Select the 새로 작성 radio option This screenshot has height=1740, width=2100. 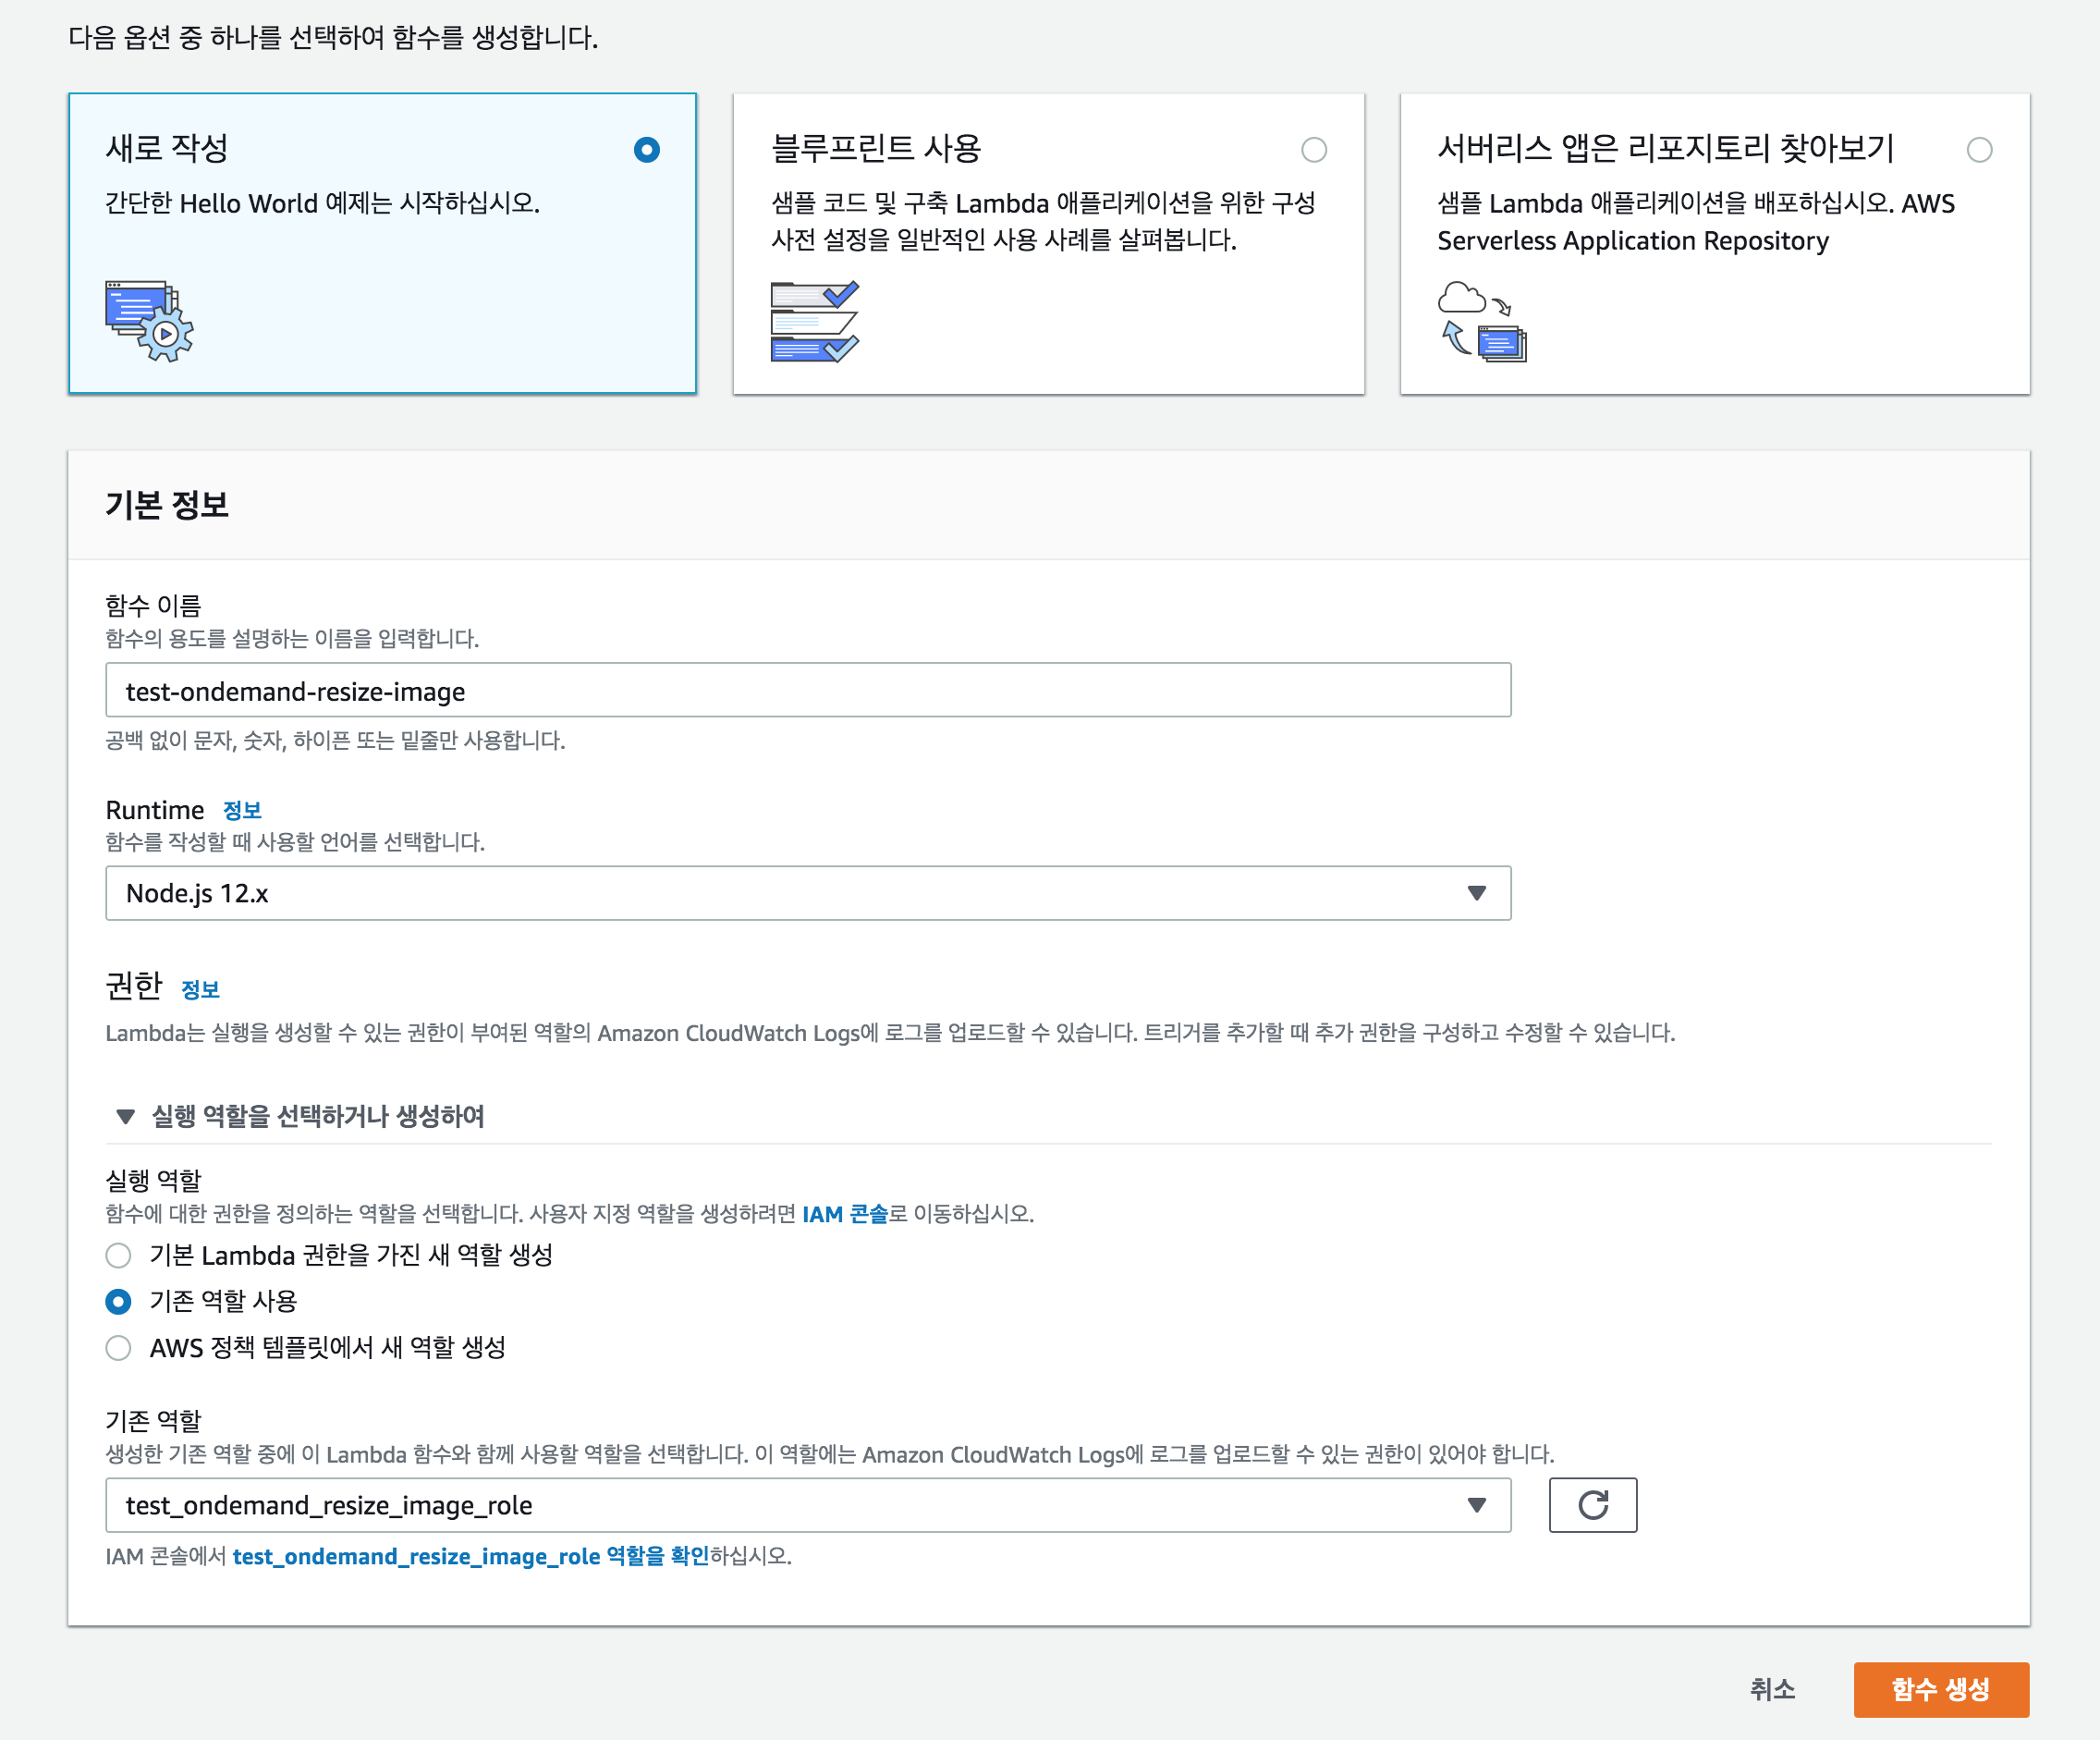[647, 150]
